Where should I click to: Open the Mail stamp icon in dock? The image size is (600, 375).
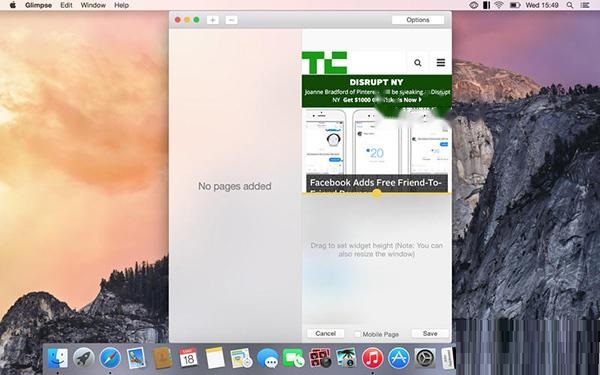136,358
